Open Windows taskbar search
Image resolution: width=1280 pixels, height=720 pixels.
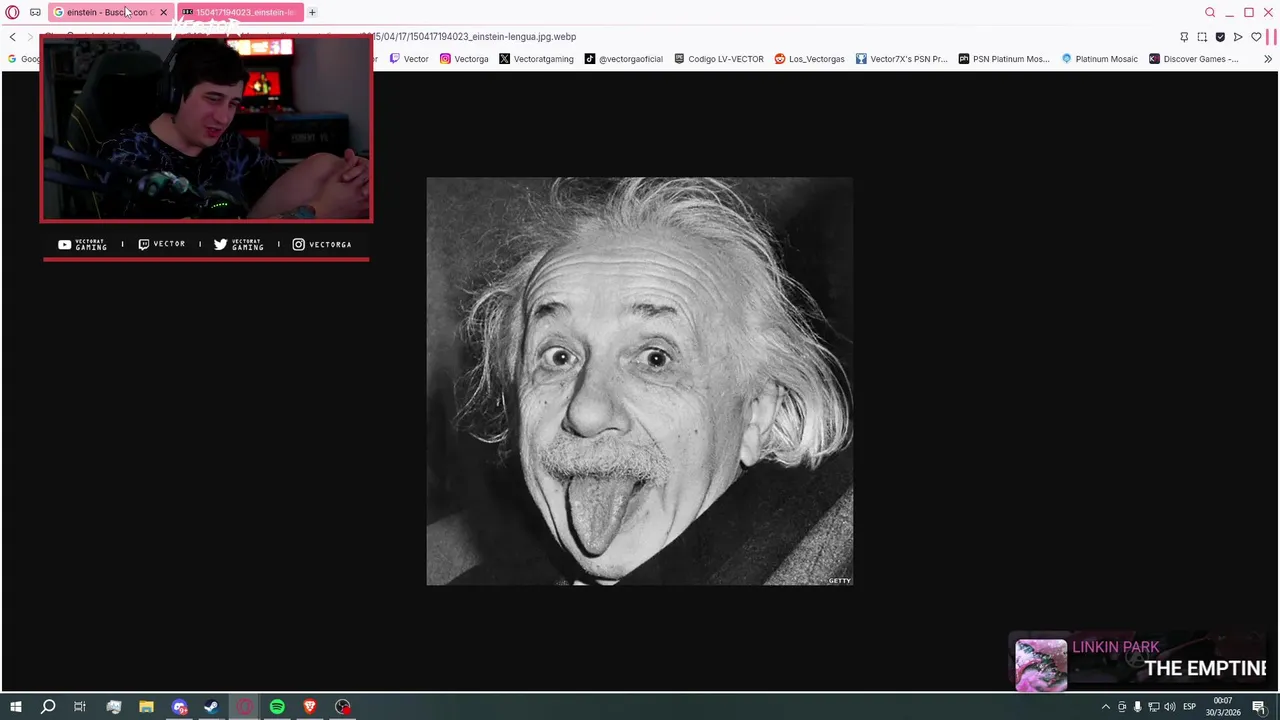[47, 707]
